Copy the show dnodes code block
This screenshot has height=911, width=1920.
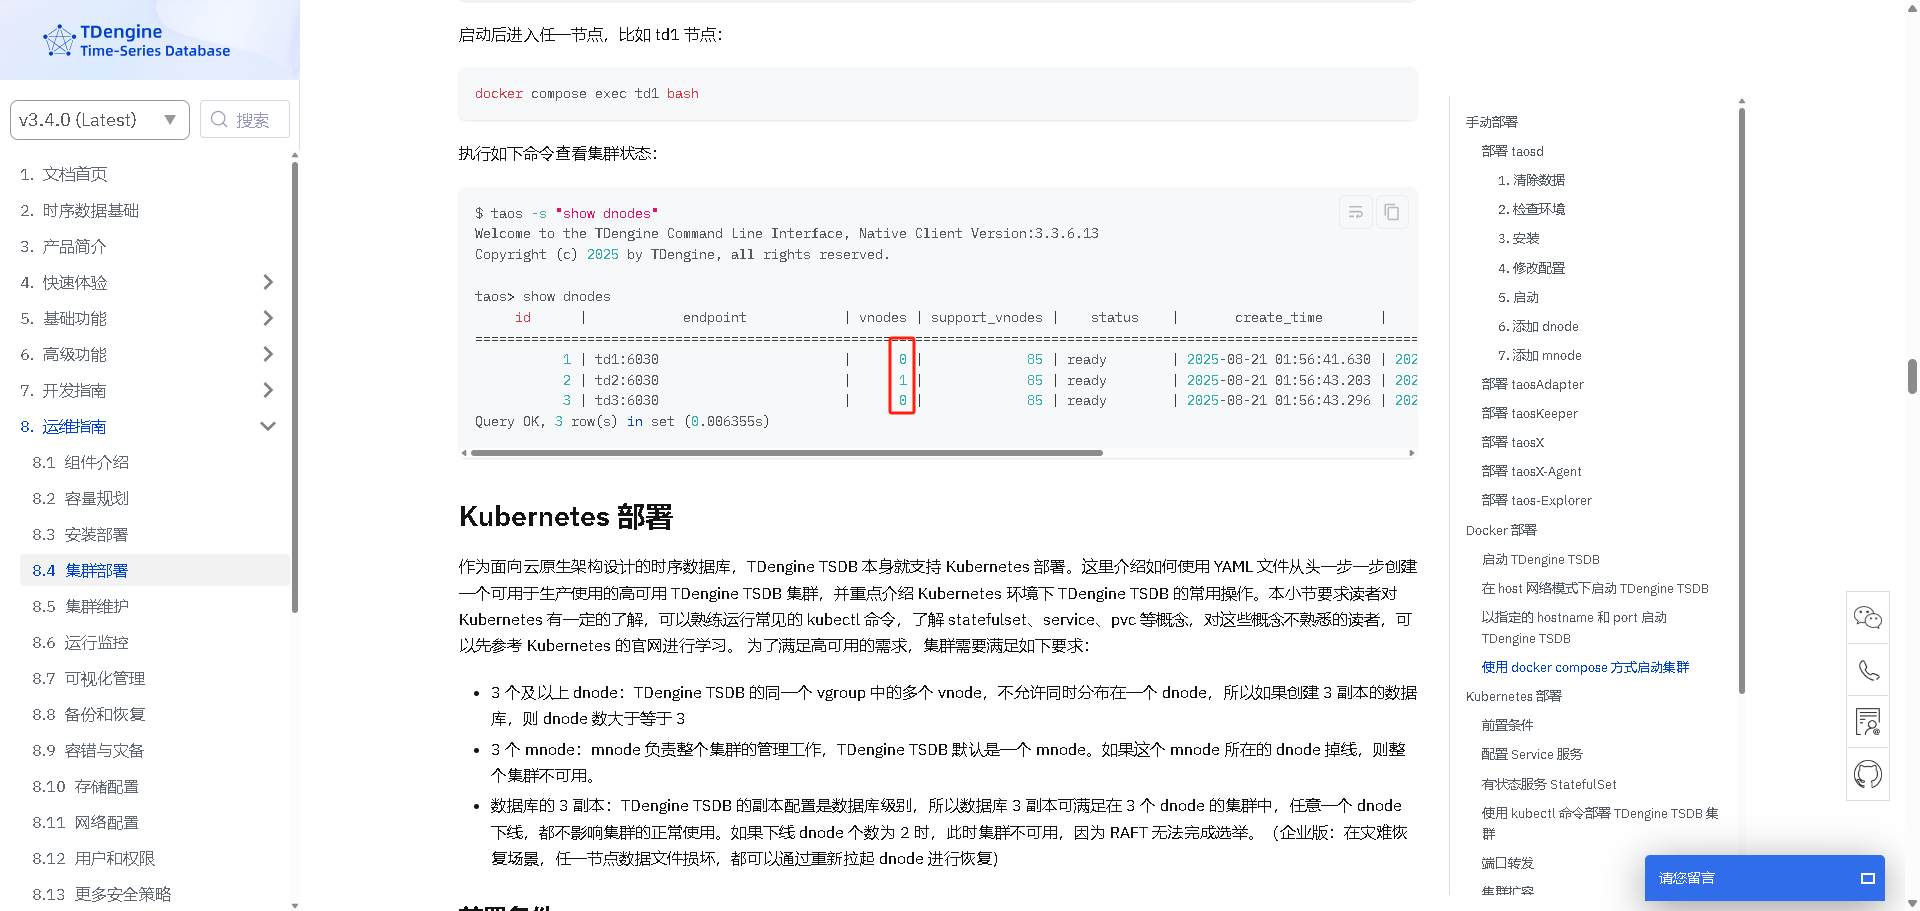(1391, 212)
